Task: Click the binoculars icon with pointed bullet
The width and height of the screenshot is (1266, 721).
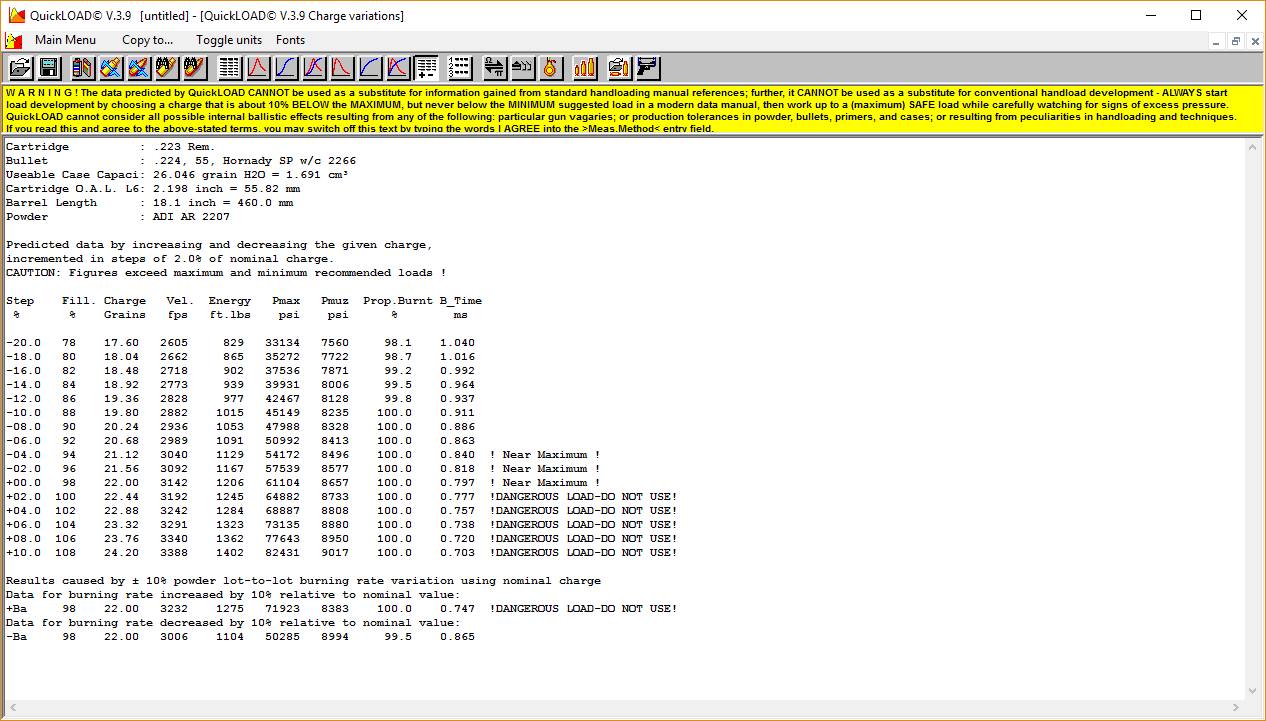Action: tap(195, 68)
